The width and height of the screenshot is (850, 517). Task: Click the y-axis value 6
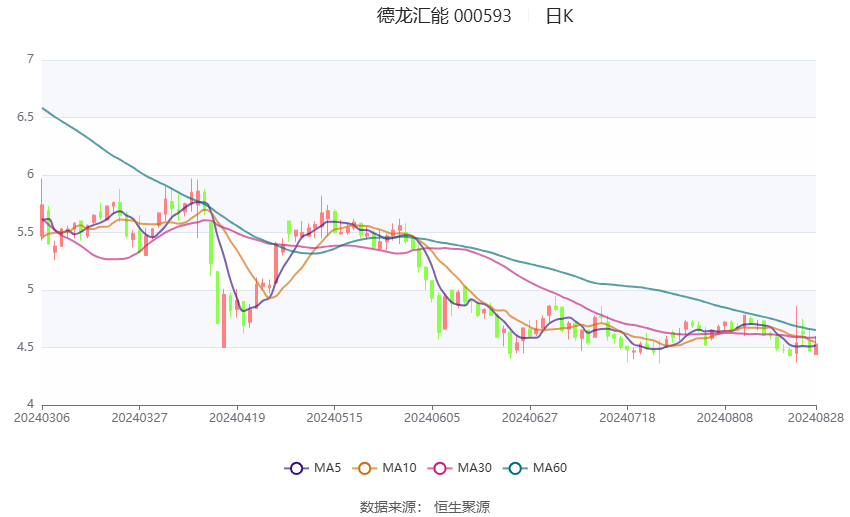30,175
